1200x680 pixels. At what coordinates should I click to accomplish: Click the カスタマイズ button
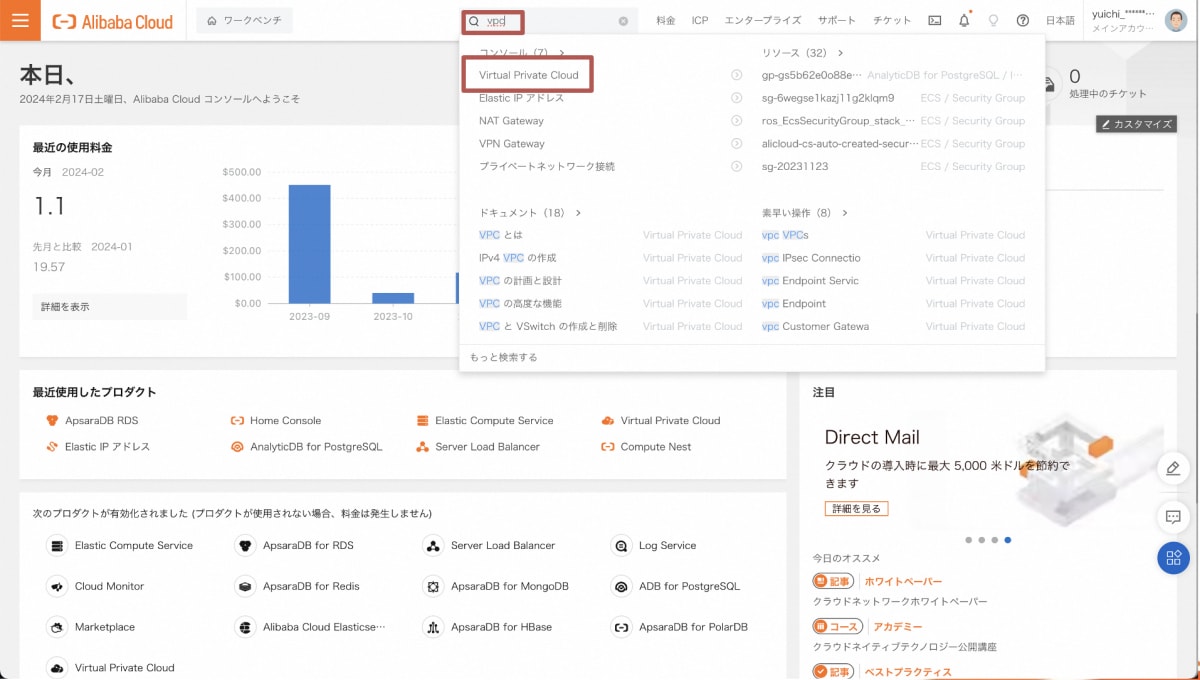(1137, 124)
